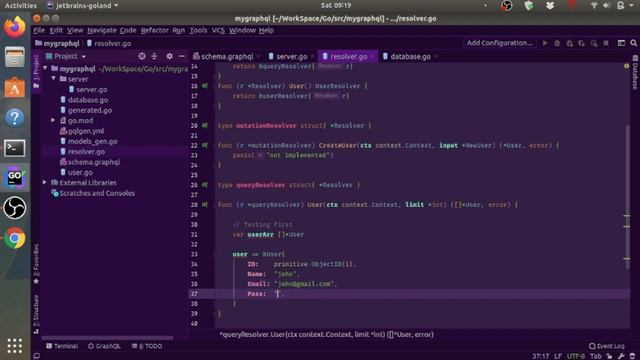Click the Debug bug icon in toolbar
Image resolution: width=640 pixels, height=360 pixels.
pyautogui.click(x=557, y=43)
